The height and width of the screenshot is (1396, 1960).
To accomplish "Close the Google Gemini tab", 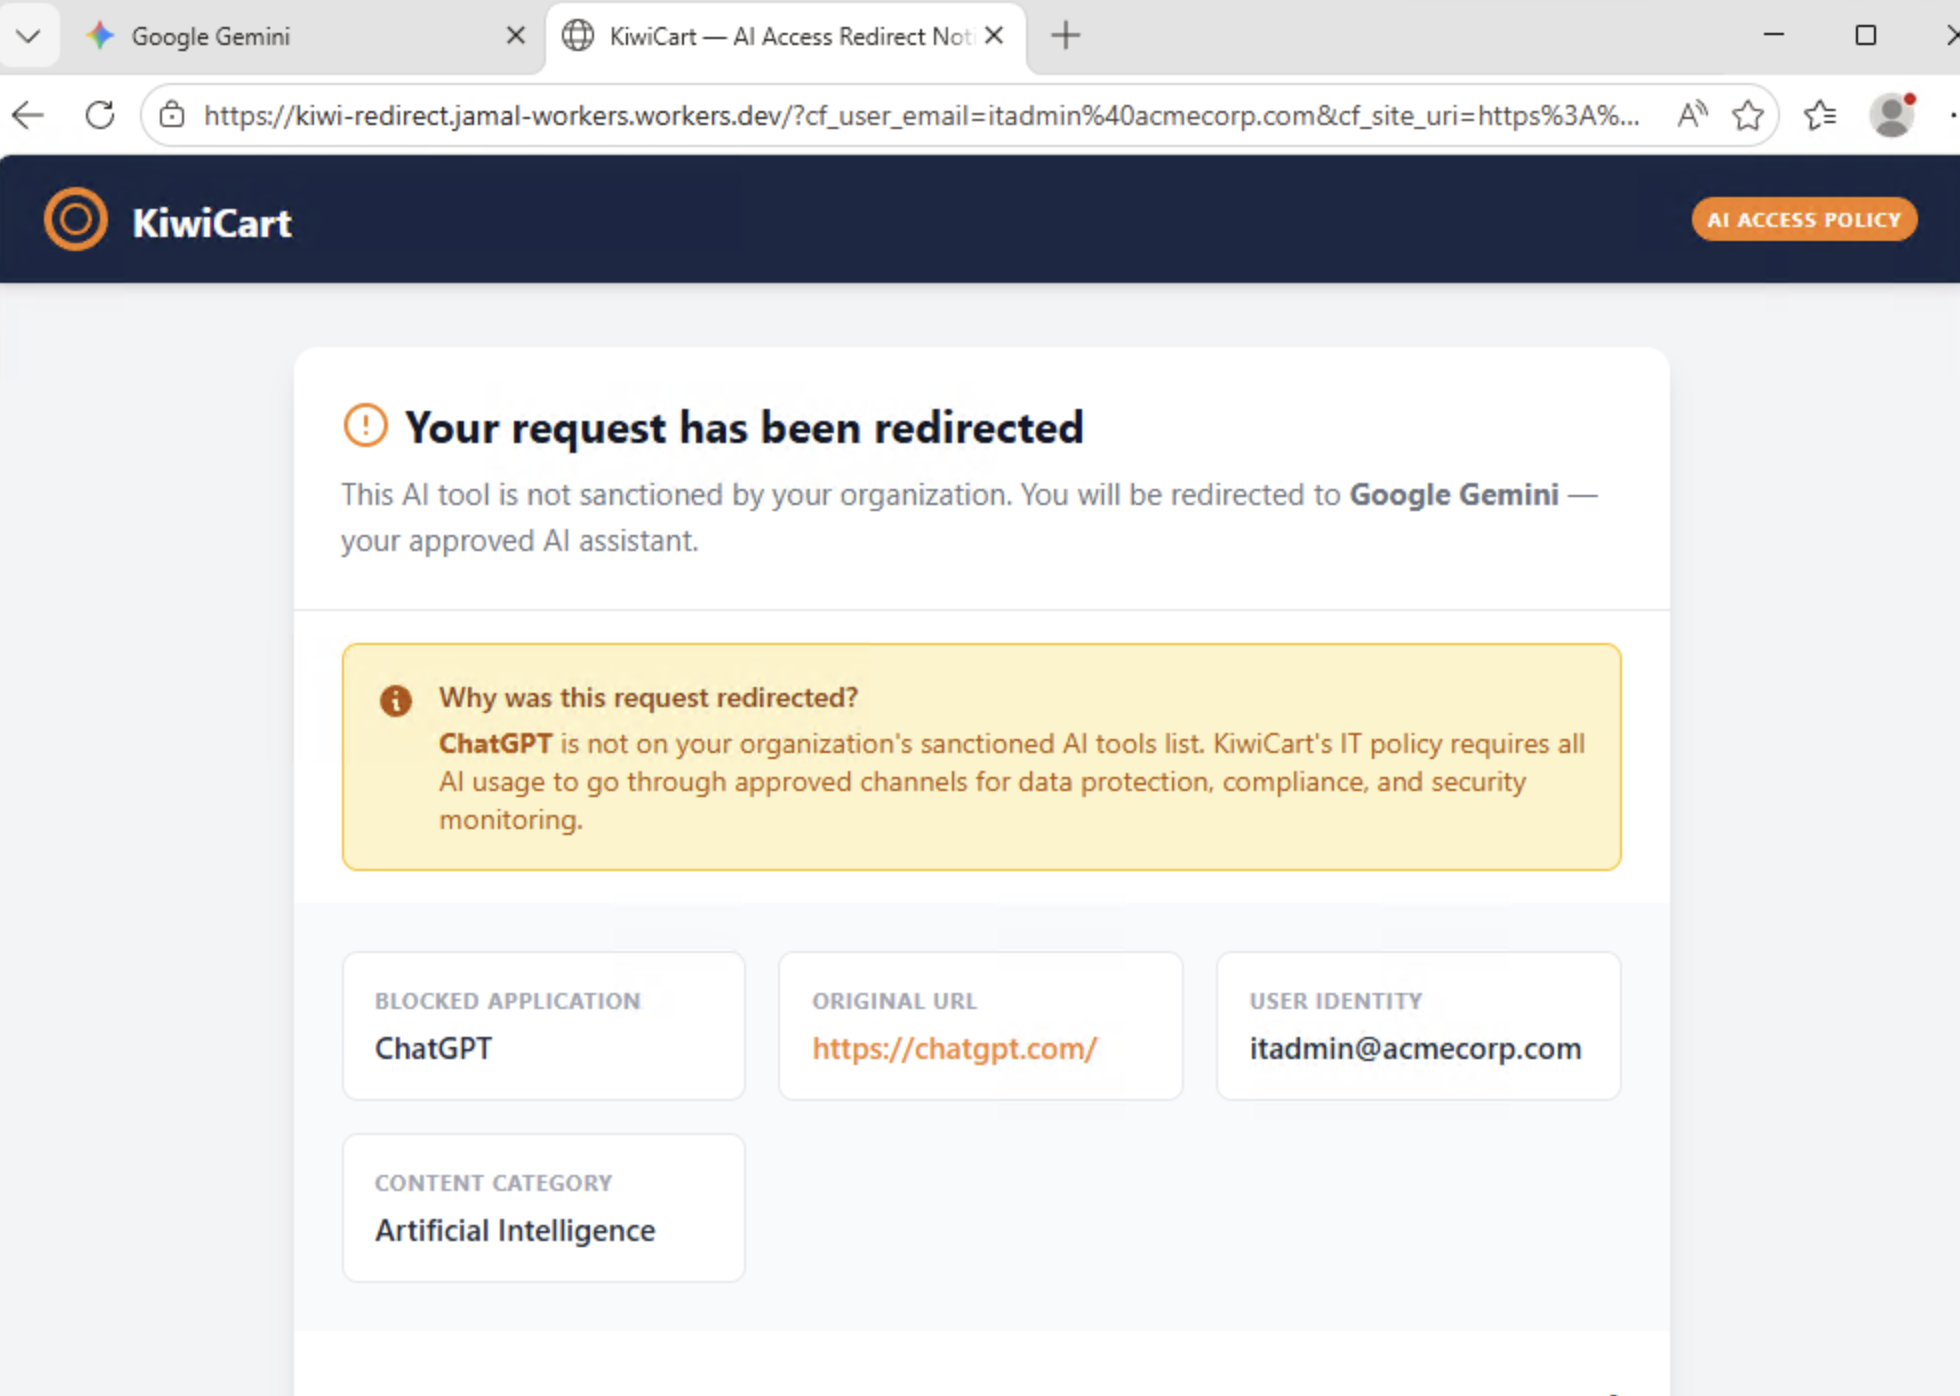I will coord(515,36).
